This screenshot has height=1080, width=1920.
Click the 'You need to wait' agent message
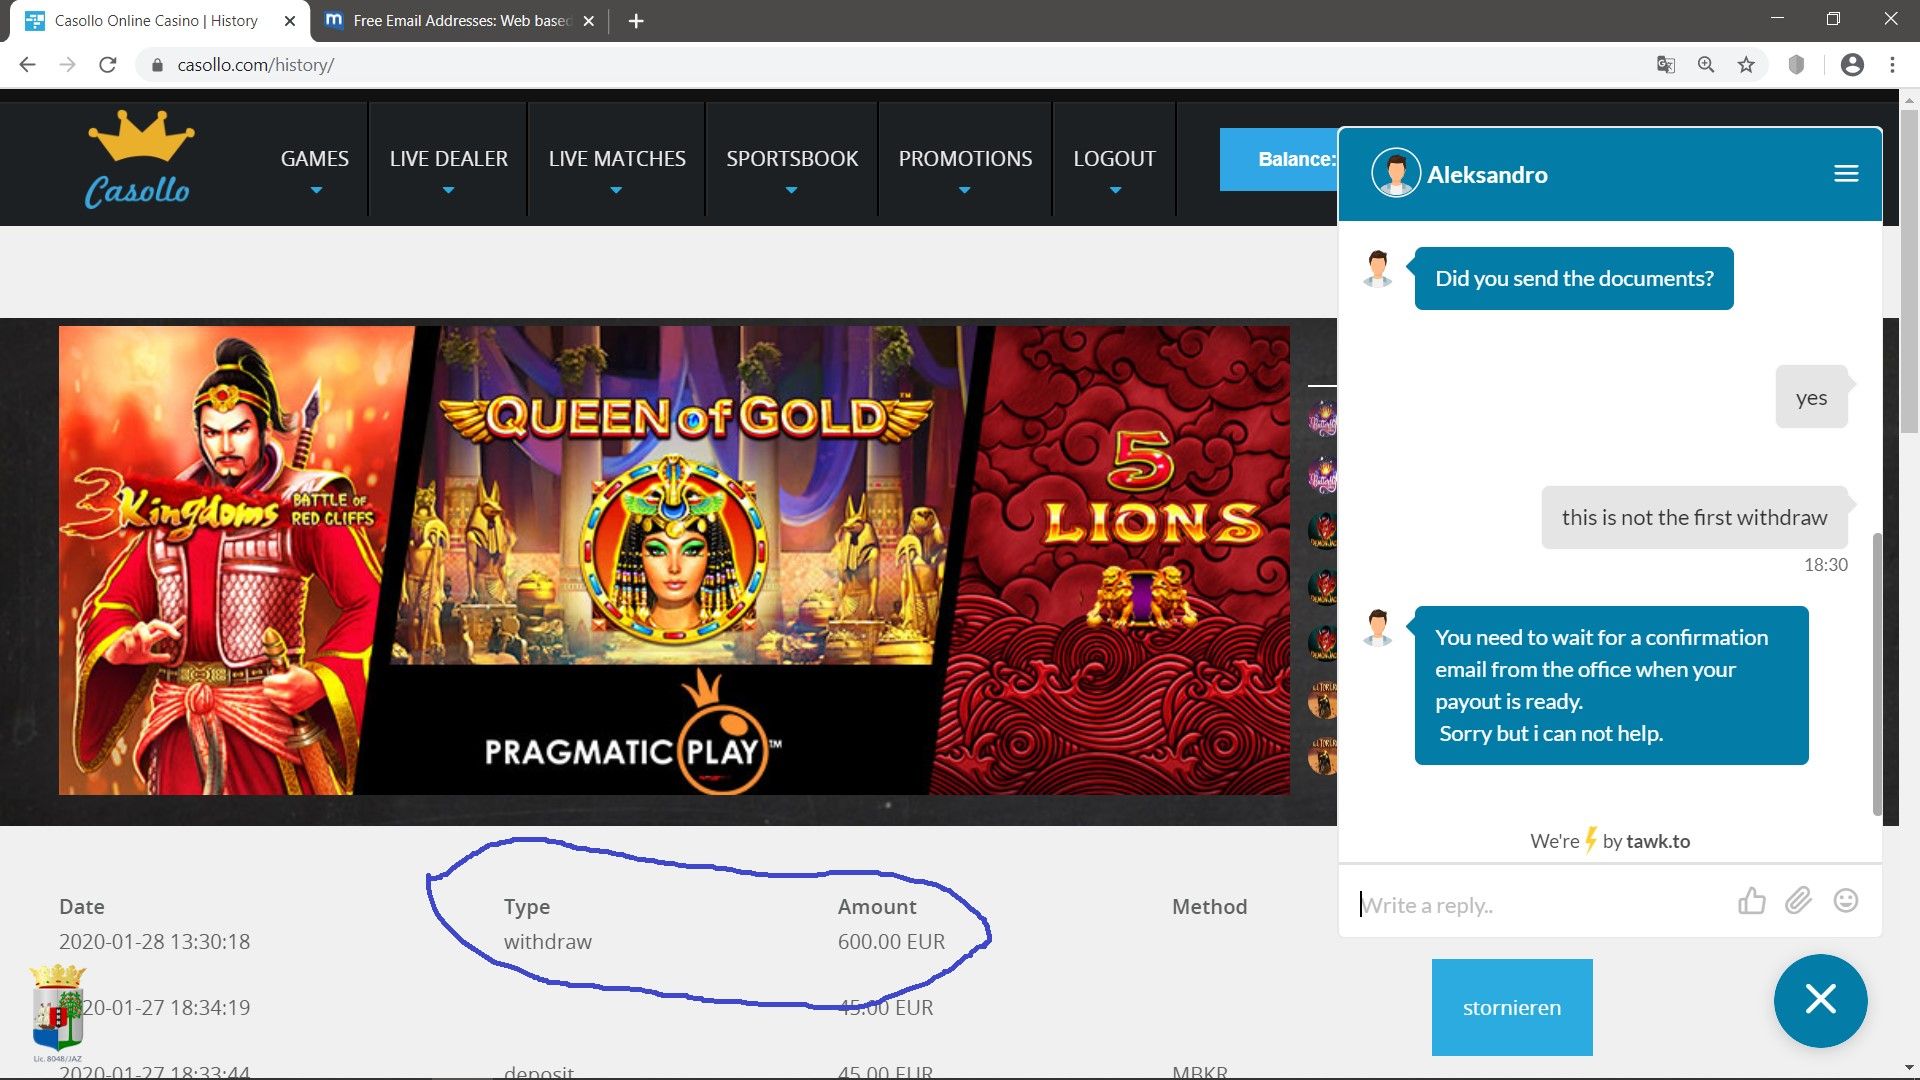[x=1611, y=685]
